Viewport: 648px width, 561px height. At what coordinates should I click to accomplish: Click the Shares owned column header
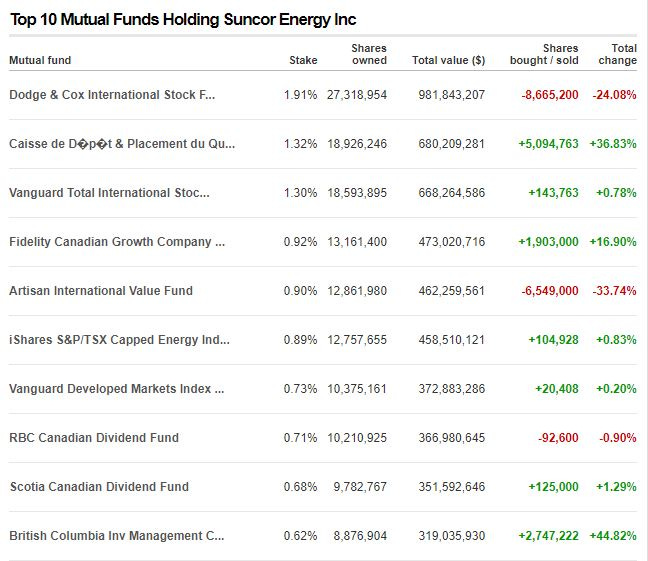click(369, 54)
